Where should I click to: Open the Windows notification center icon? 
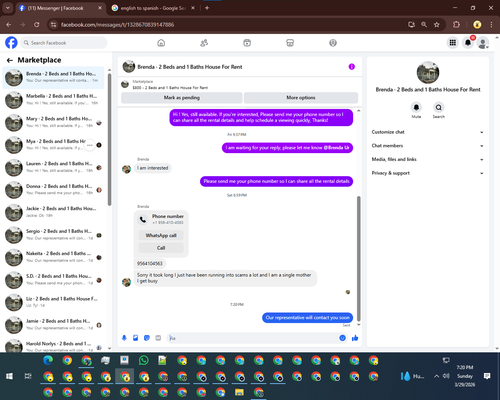click(x=487, y=376)
